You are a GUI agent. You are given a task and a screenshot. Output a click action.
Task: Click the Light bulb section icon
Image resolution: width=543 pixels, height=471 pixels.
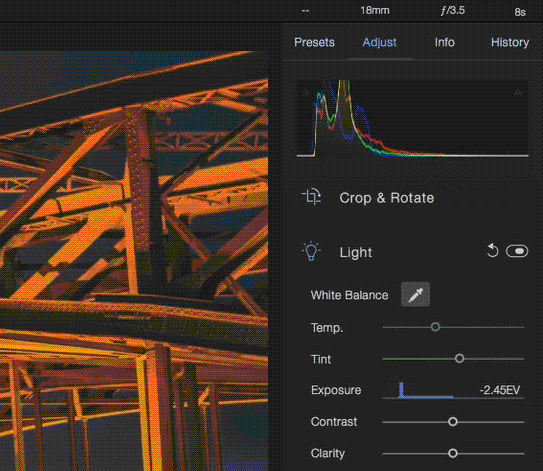311,251
